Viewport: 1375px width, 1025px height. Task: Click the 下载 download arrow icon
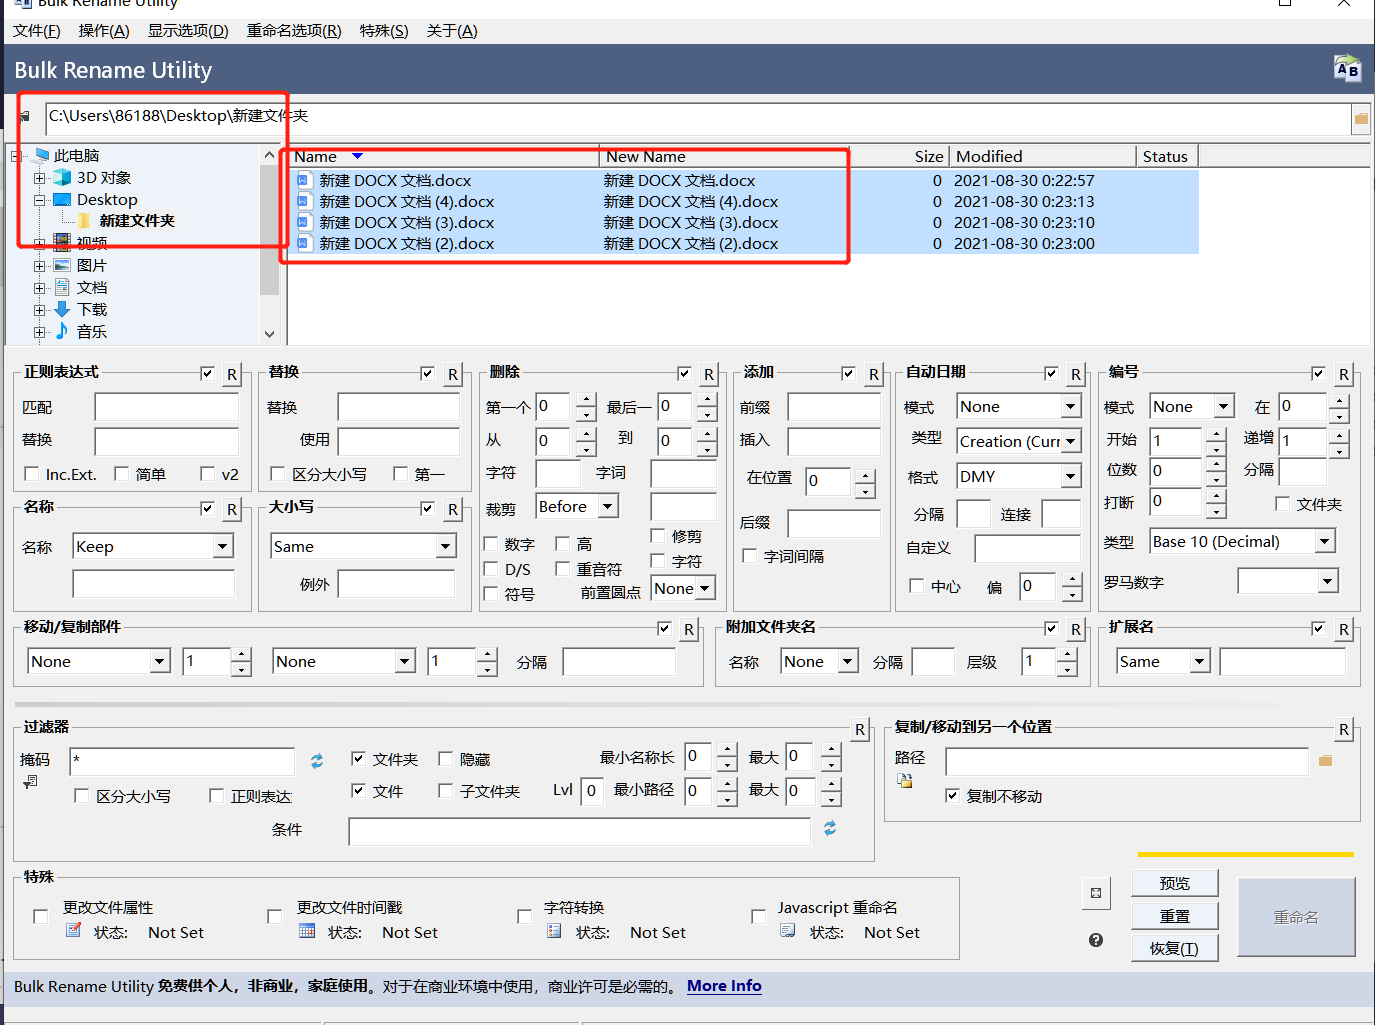point(62,309)
